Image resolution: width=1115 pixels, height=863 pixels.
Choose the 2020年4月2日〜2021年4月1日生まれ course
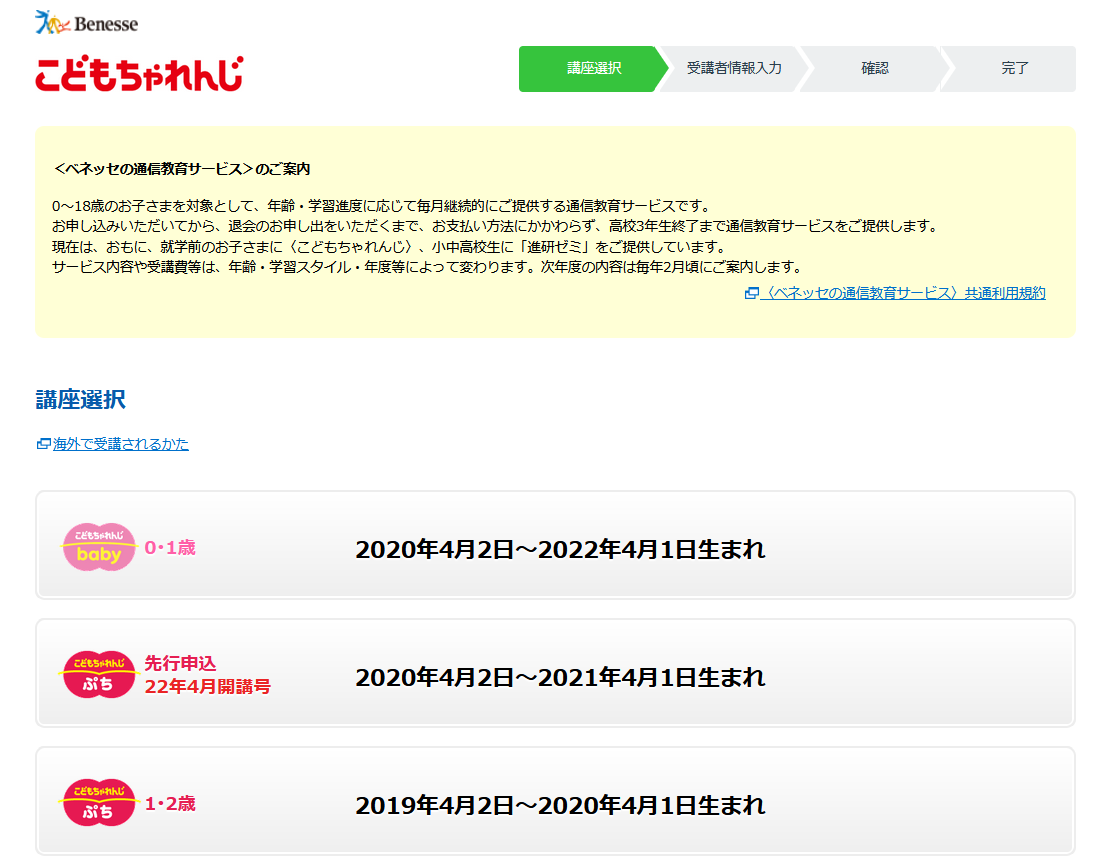click(555, 673)
